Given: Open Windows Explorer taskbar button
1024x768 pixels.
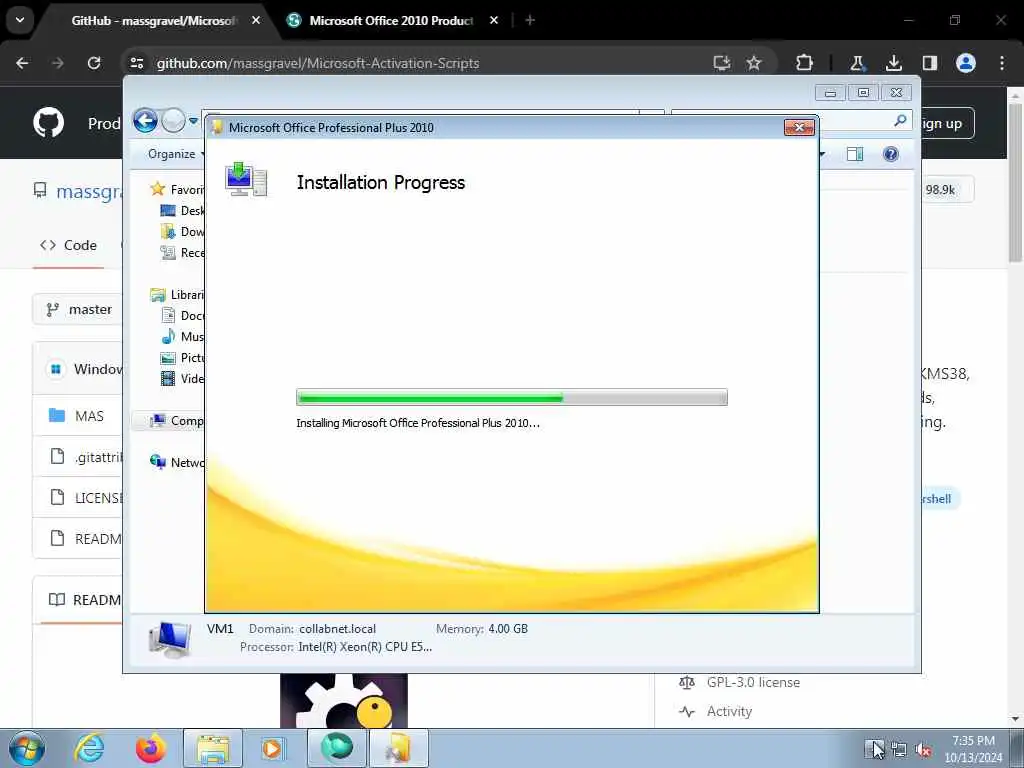Looking at the screenshot, I should click(213, 748).
